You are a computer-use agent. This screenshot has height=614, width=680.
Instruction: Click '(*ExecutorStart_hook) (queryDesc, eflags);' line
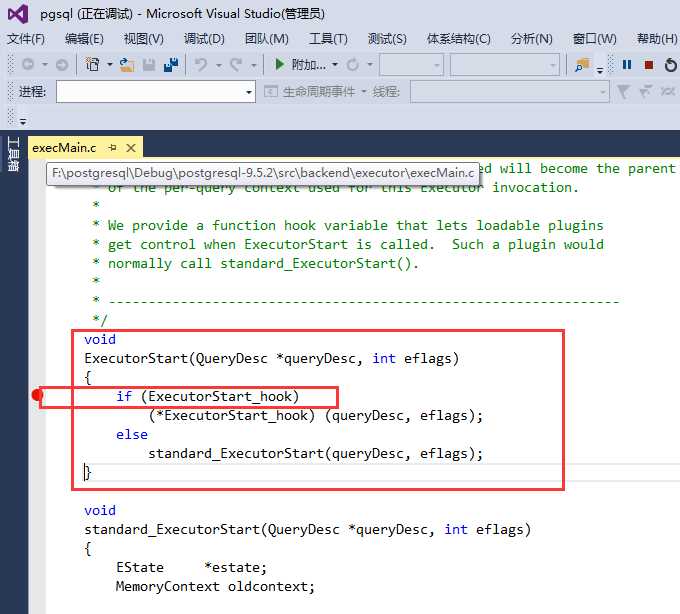315,415
